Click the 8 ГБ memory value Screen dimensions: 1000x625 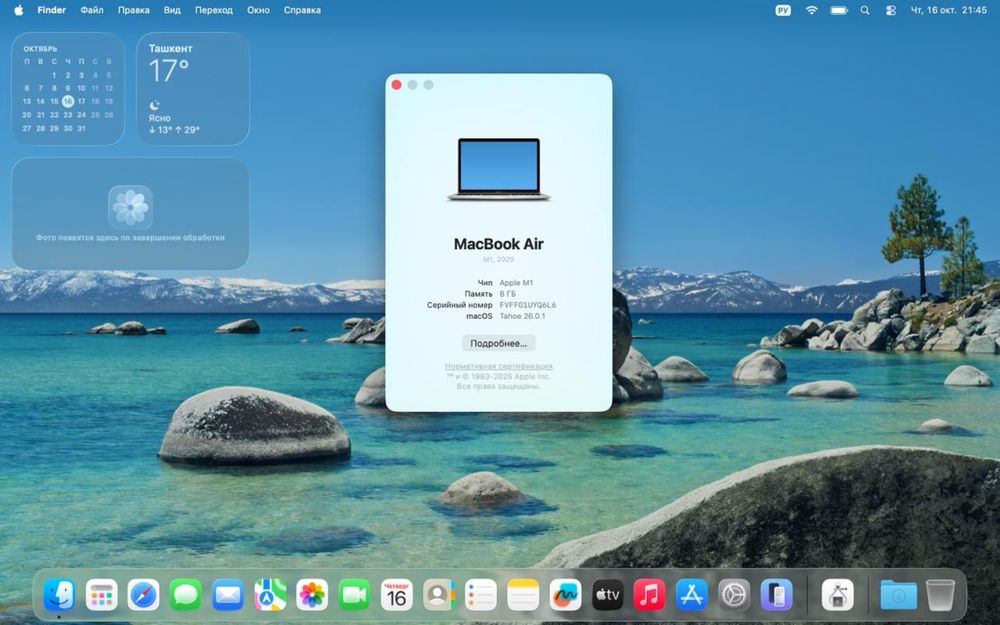[508, 293]
